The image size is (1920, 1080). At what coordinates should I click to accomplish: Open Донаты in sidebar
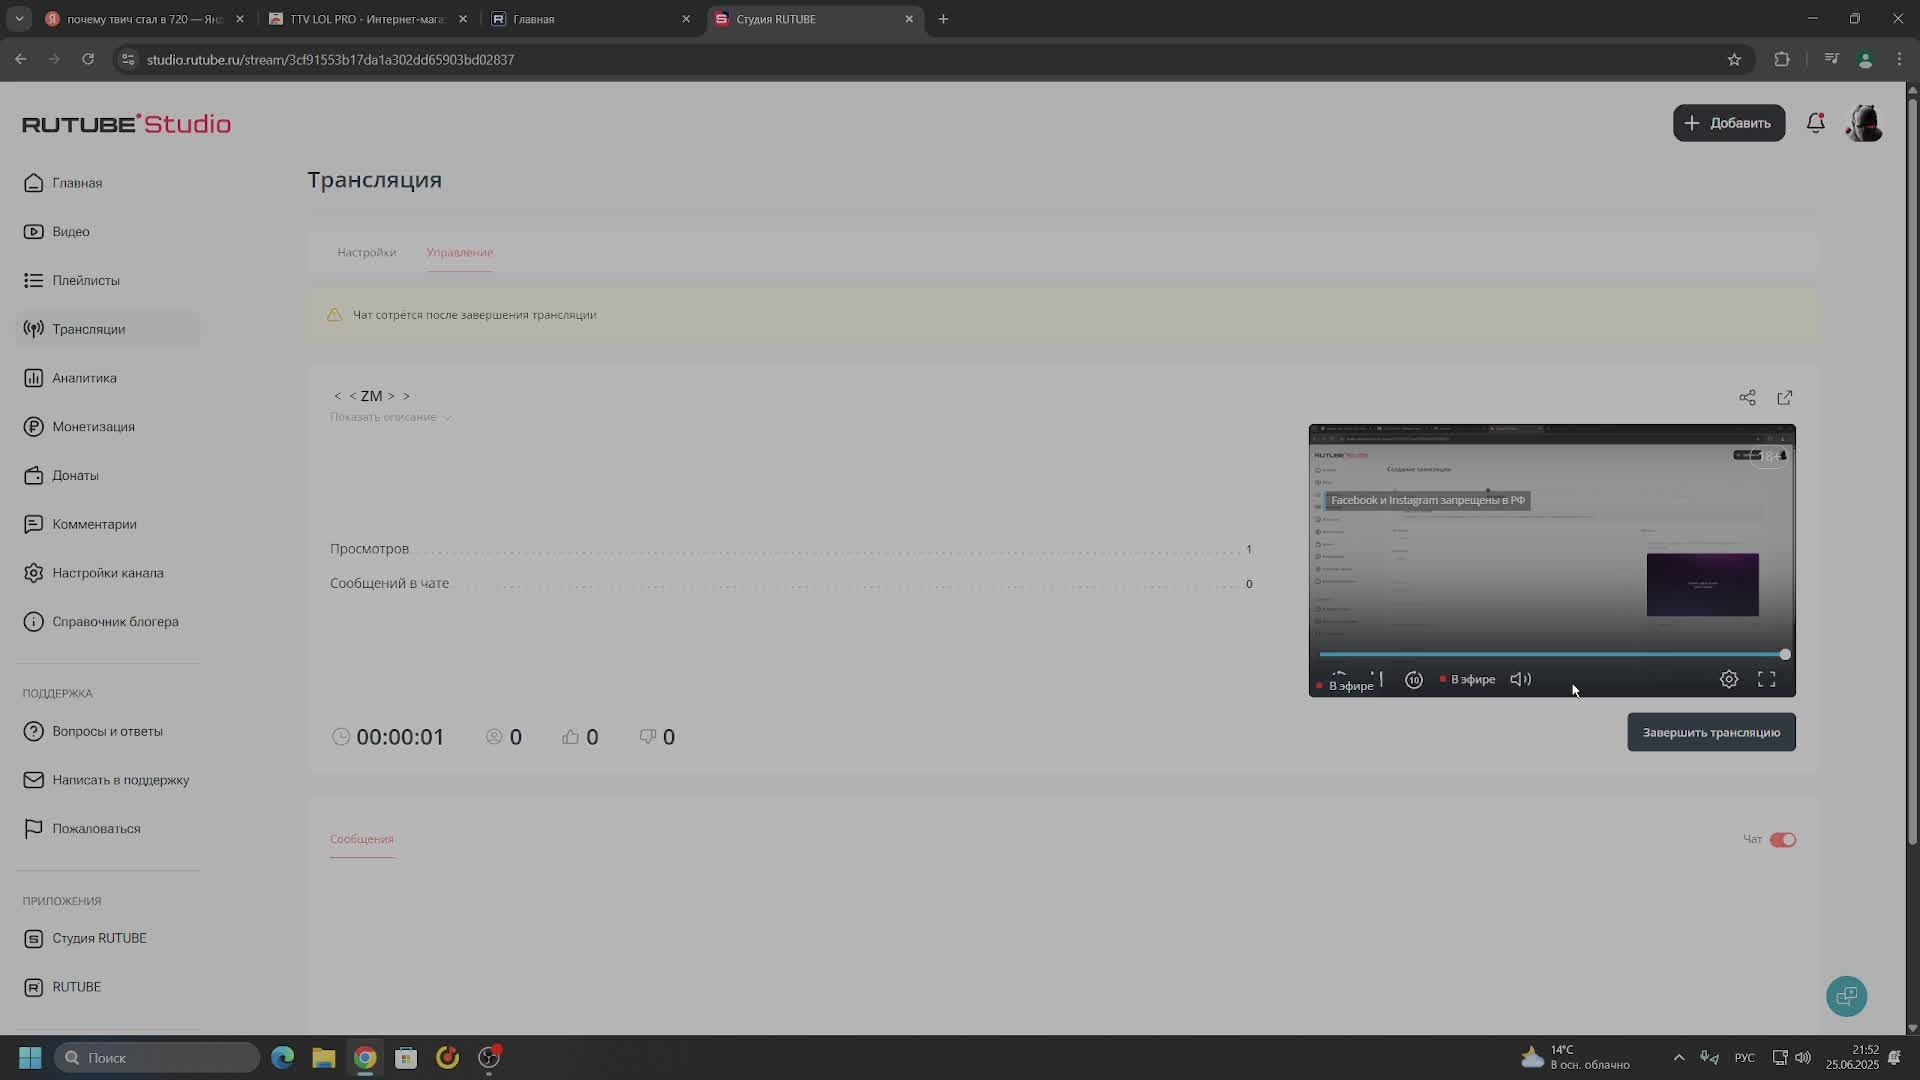click(75, 475)
